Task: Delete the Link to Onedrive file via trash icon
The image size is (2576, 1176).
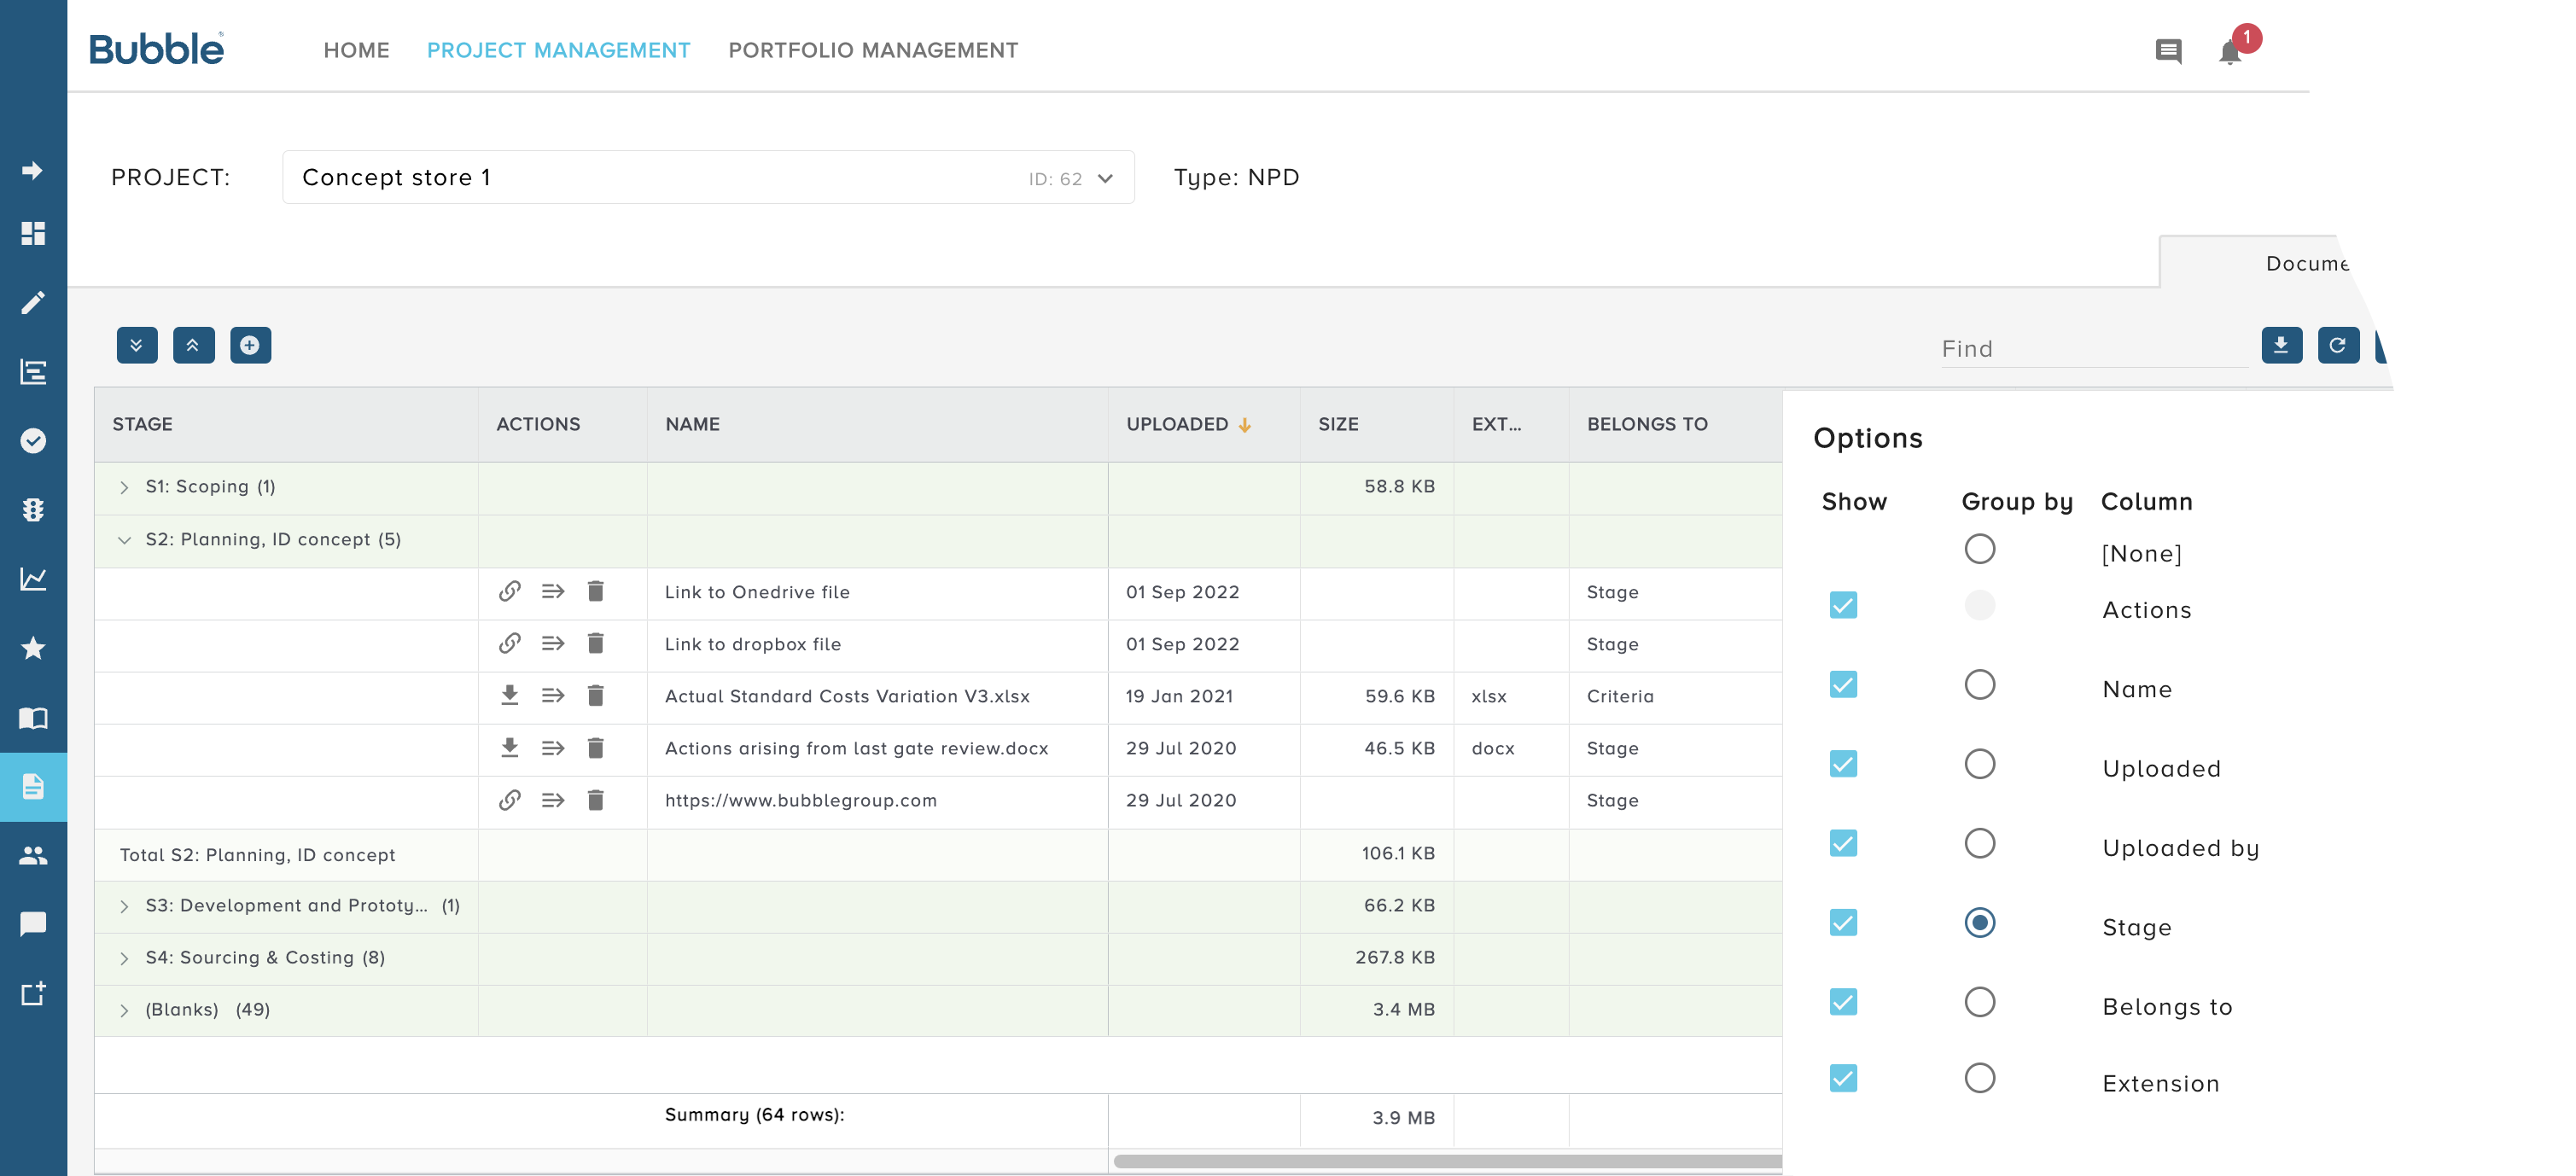Action: click(x=595, y=592)
